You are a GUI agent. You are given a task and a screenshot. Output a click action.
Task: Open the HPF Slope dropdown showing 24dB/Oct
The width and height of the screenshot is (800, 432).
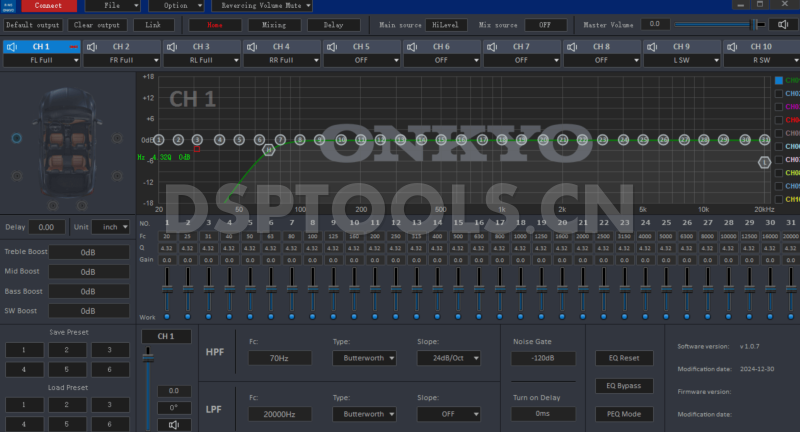(448, 357)
